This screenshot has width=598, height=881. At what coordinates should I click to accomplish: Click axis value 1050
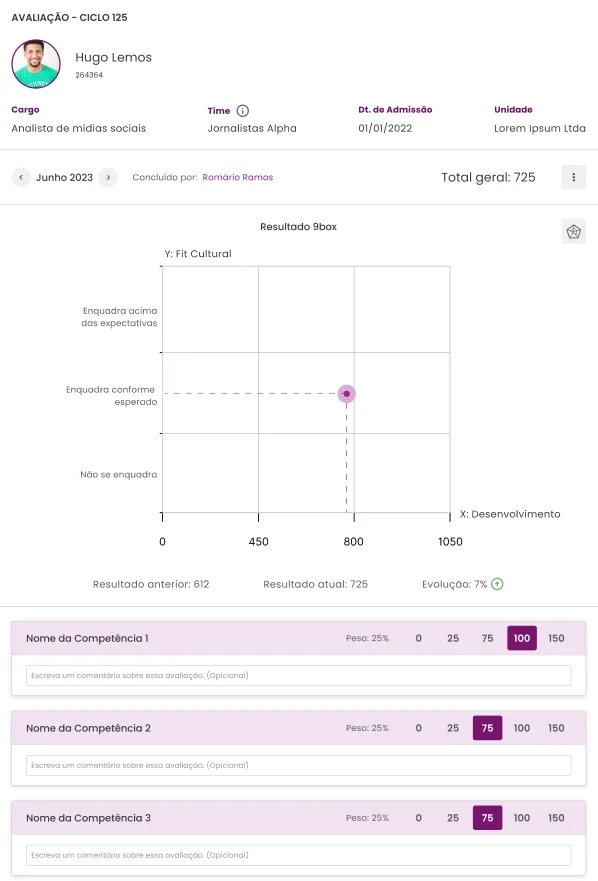(450, 542)
